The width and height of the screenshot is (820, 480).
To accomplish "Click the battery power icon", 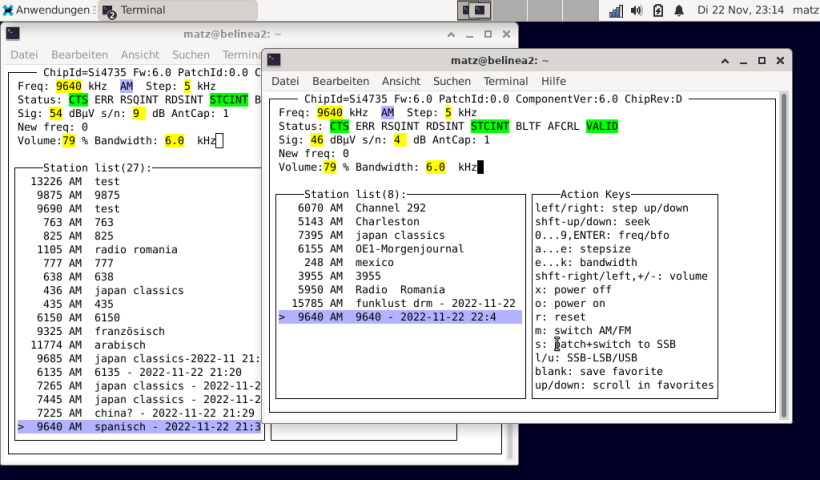I will pyautogui.click(x=658, y=10).
